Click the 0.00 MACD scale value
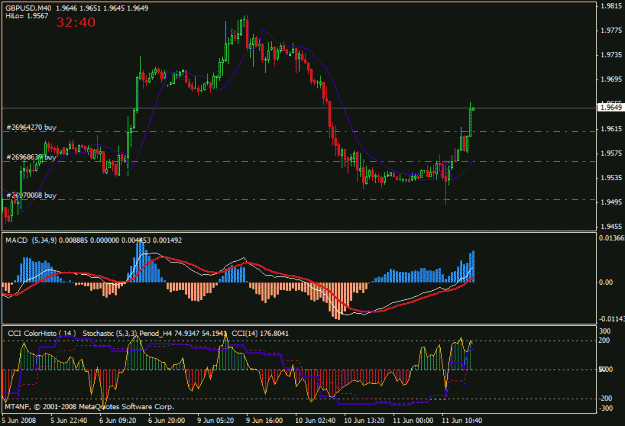The width and height of the screenshot is (625, 426). coord(606,282)
